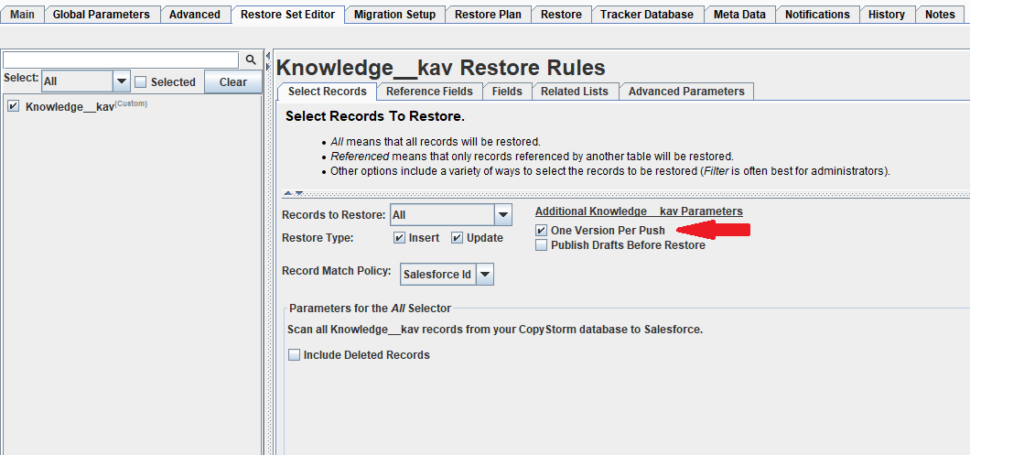The width and height of the screenshot is (1024, 455).
Task: Open the Notifications tab
Action: pyautogui.click(x=818, y=14)
